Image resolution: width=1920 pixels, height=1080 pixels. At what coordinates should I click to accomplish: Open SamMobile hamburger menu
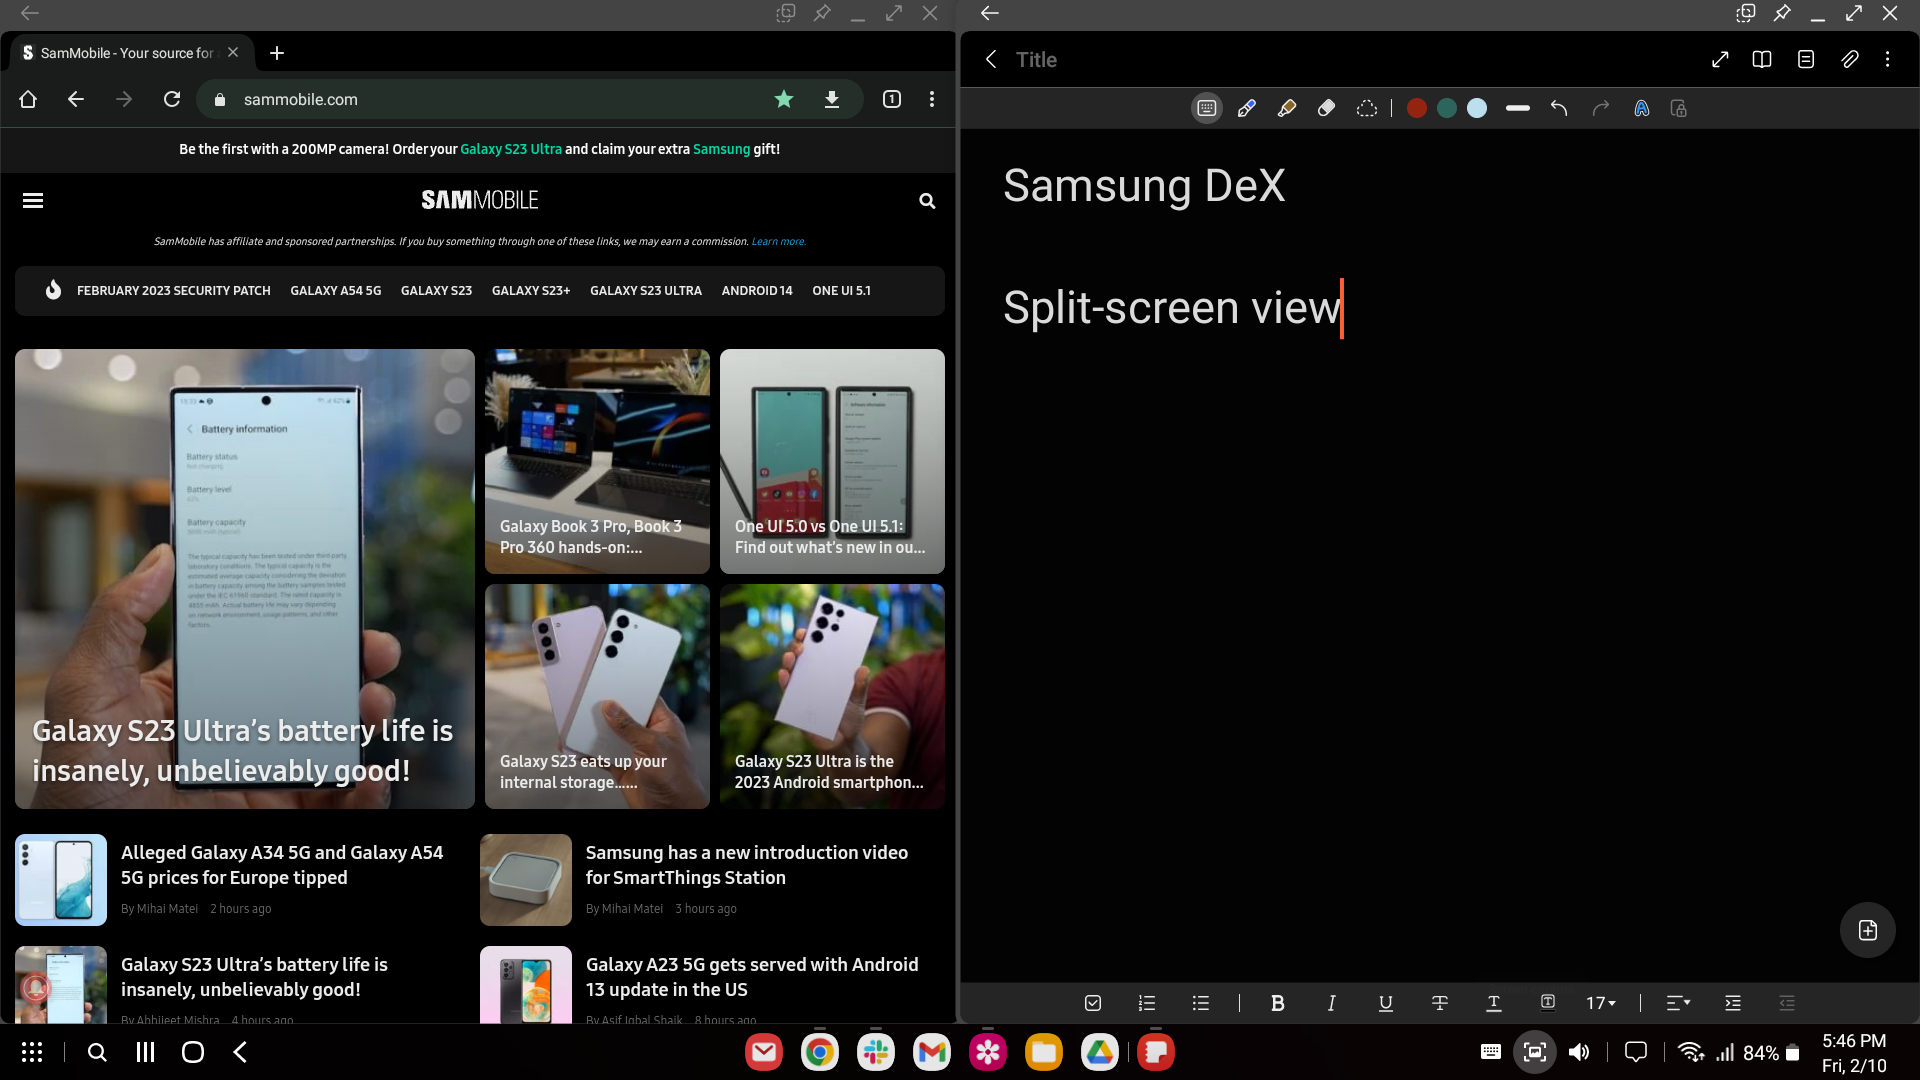pos(33,201)
